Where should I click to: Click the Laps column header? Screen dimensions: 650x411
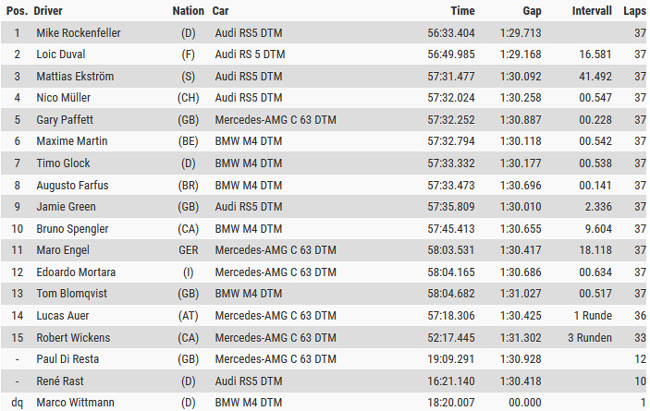[634, 10]
